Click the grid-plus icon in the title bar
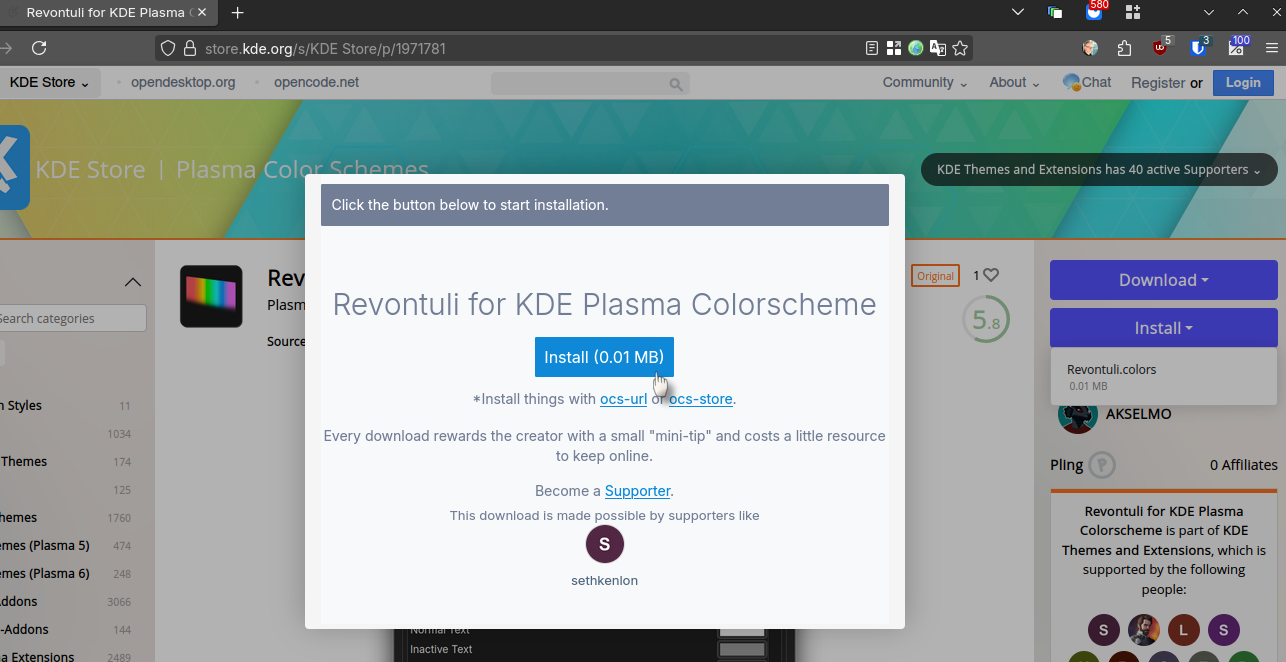Viewport: 1286px width, 662px height. pos(1133,13)
